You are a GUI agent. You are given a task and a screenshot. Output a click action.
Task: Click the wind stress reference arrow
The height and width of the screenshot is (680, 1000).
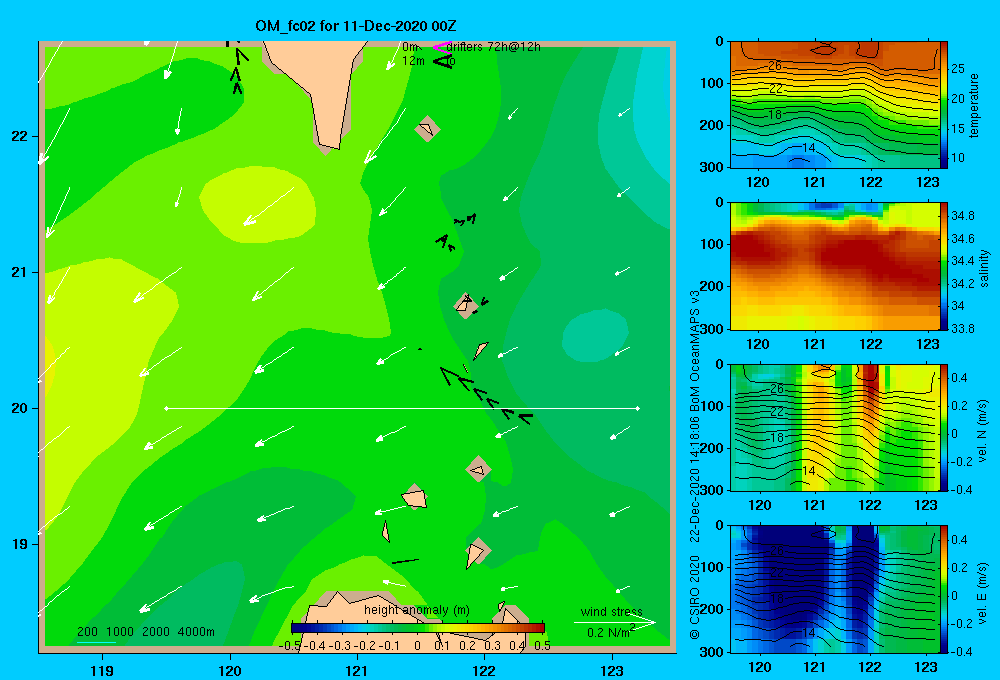coord(614,623)
